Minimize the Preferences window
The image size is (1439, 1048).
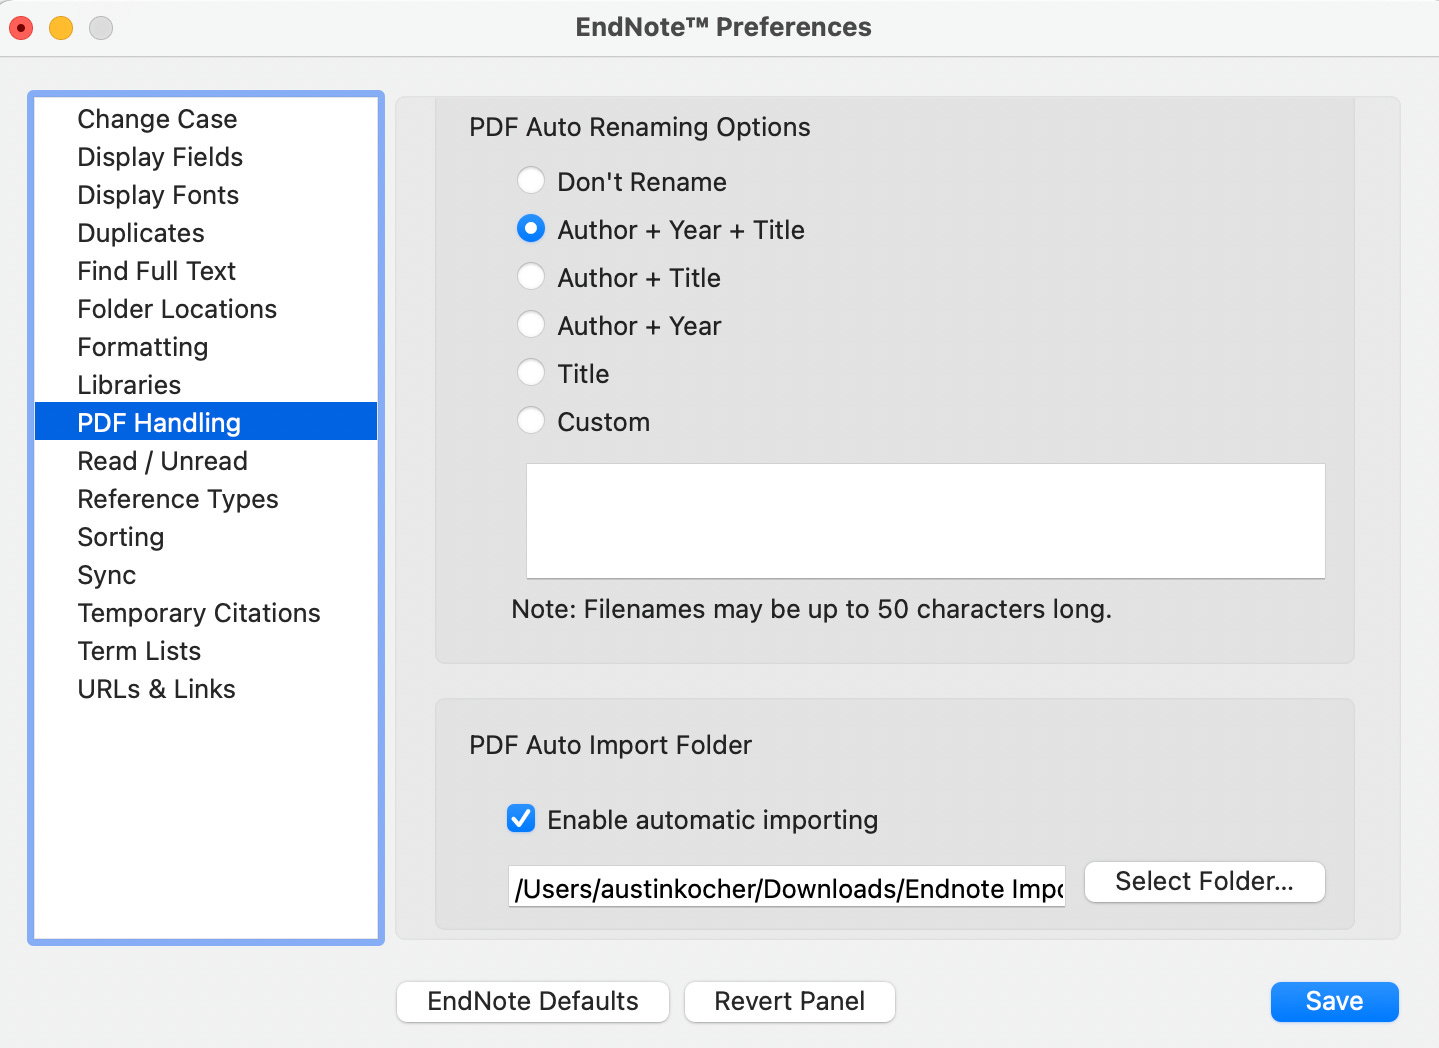pos(61,28)
